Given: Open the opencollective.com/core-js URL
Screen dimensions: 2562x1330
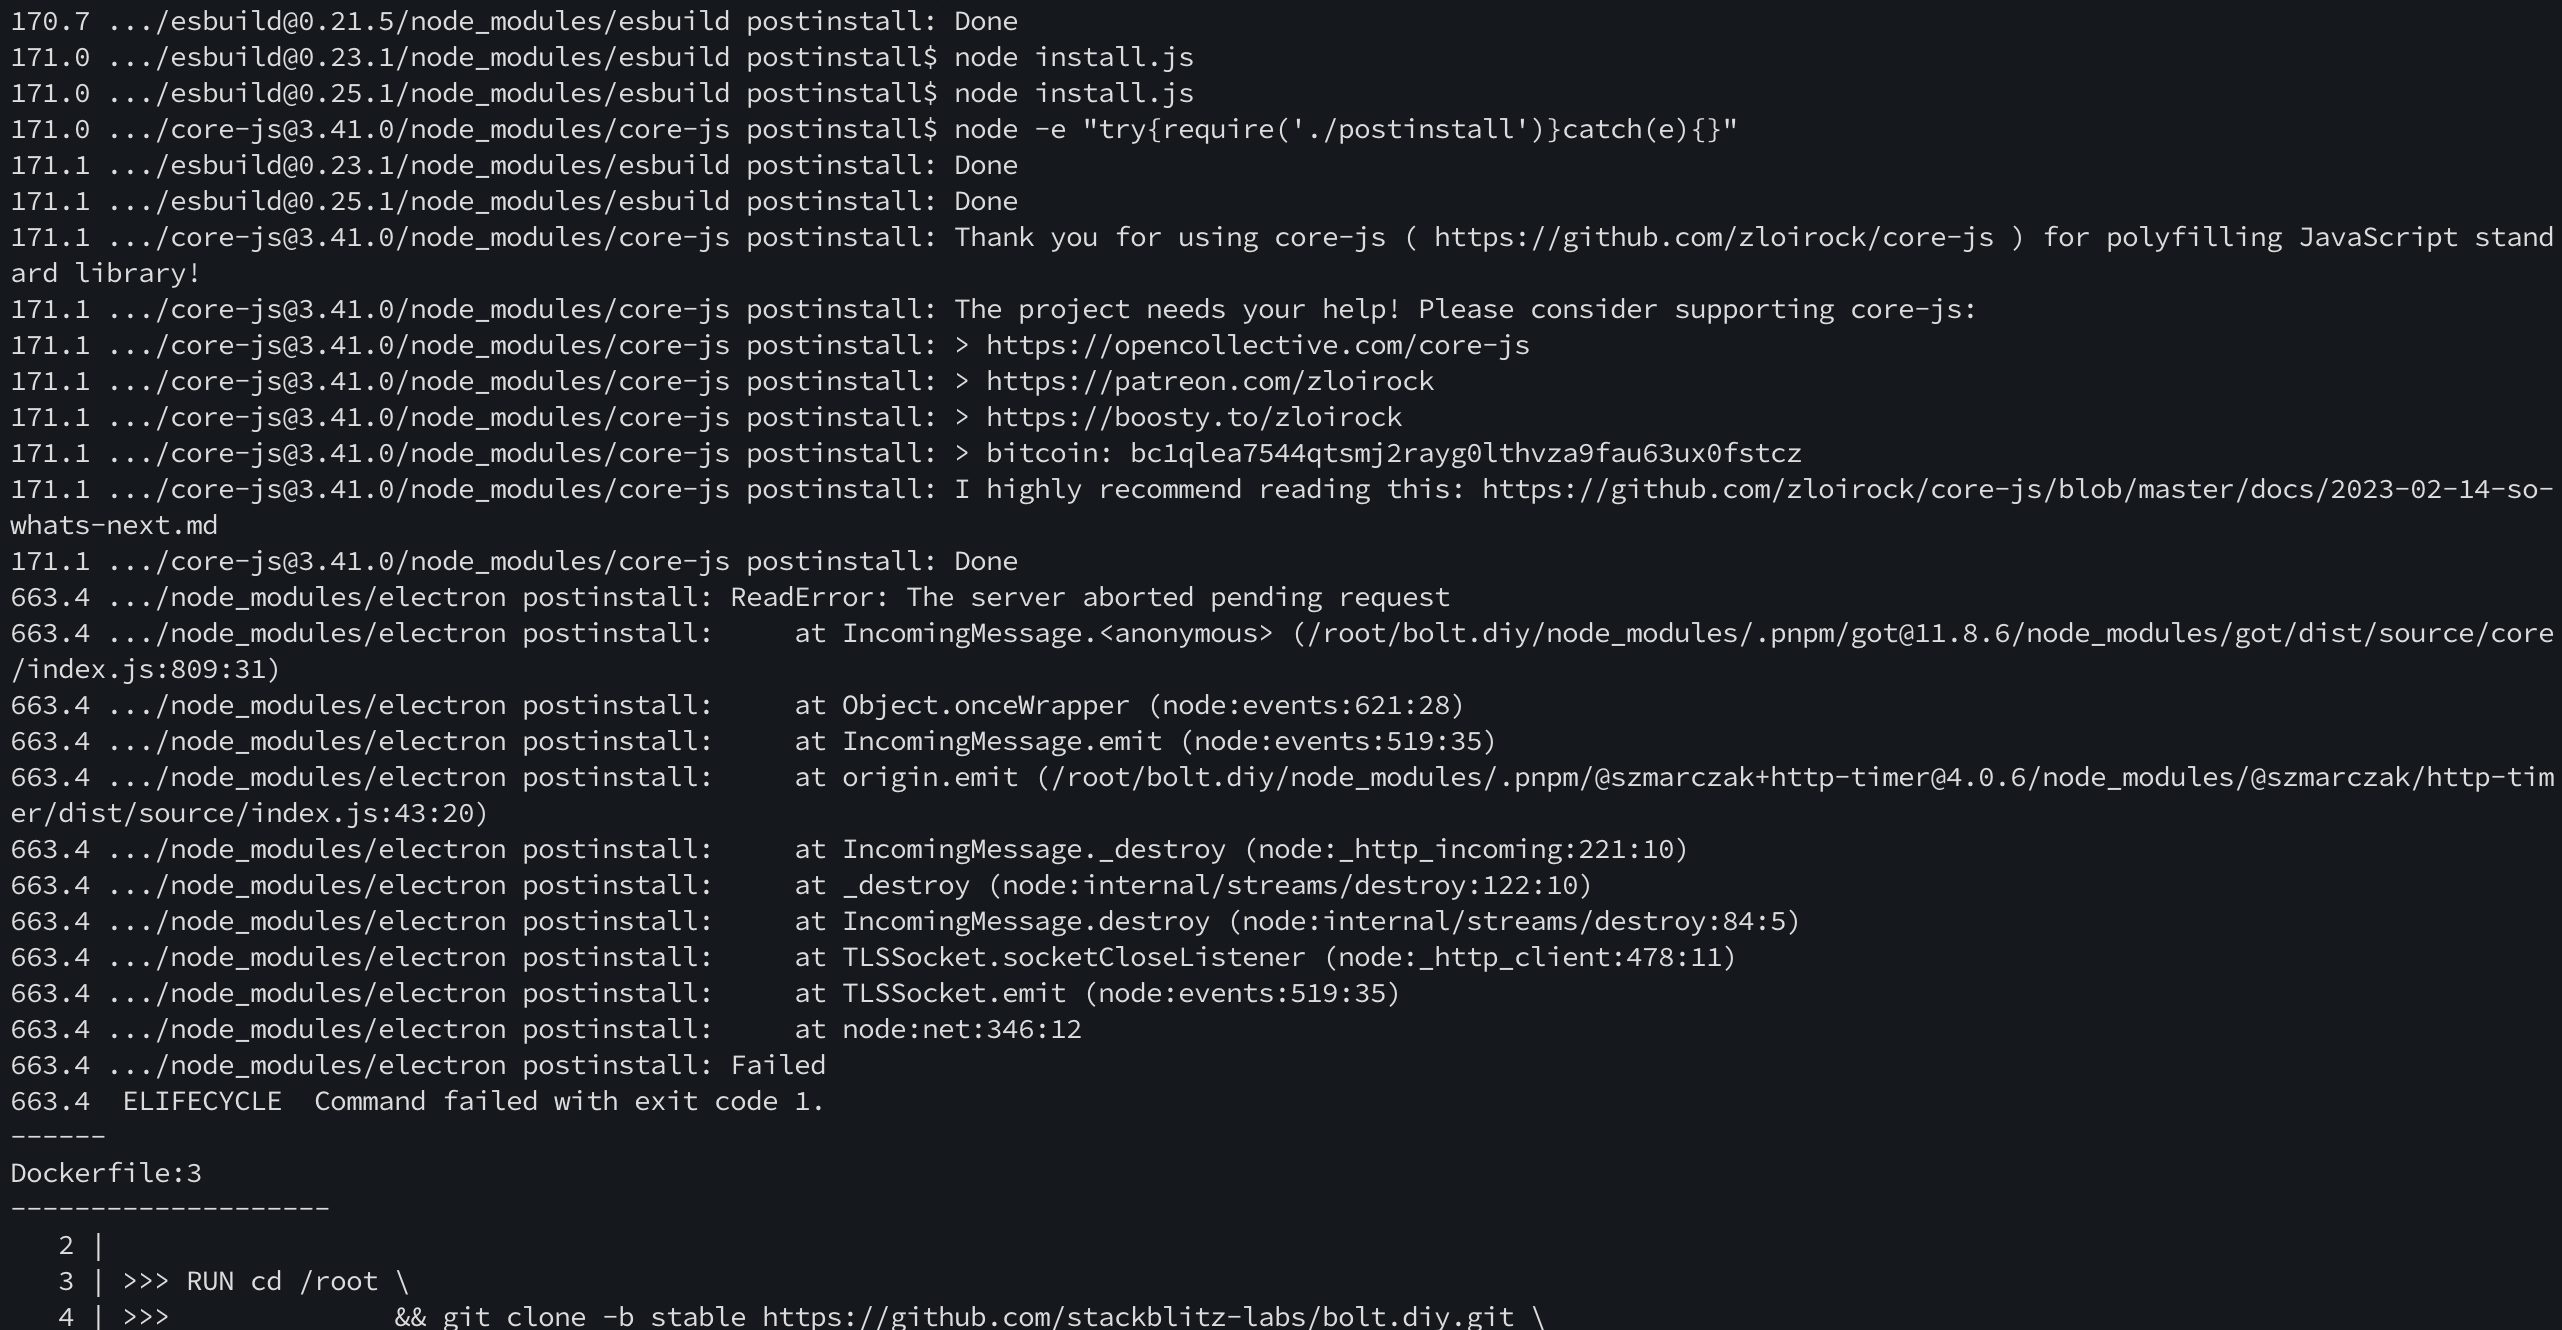Looking at the screenshot, I should click(x=1257, y=346).
